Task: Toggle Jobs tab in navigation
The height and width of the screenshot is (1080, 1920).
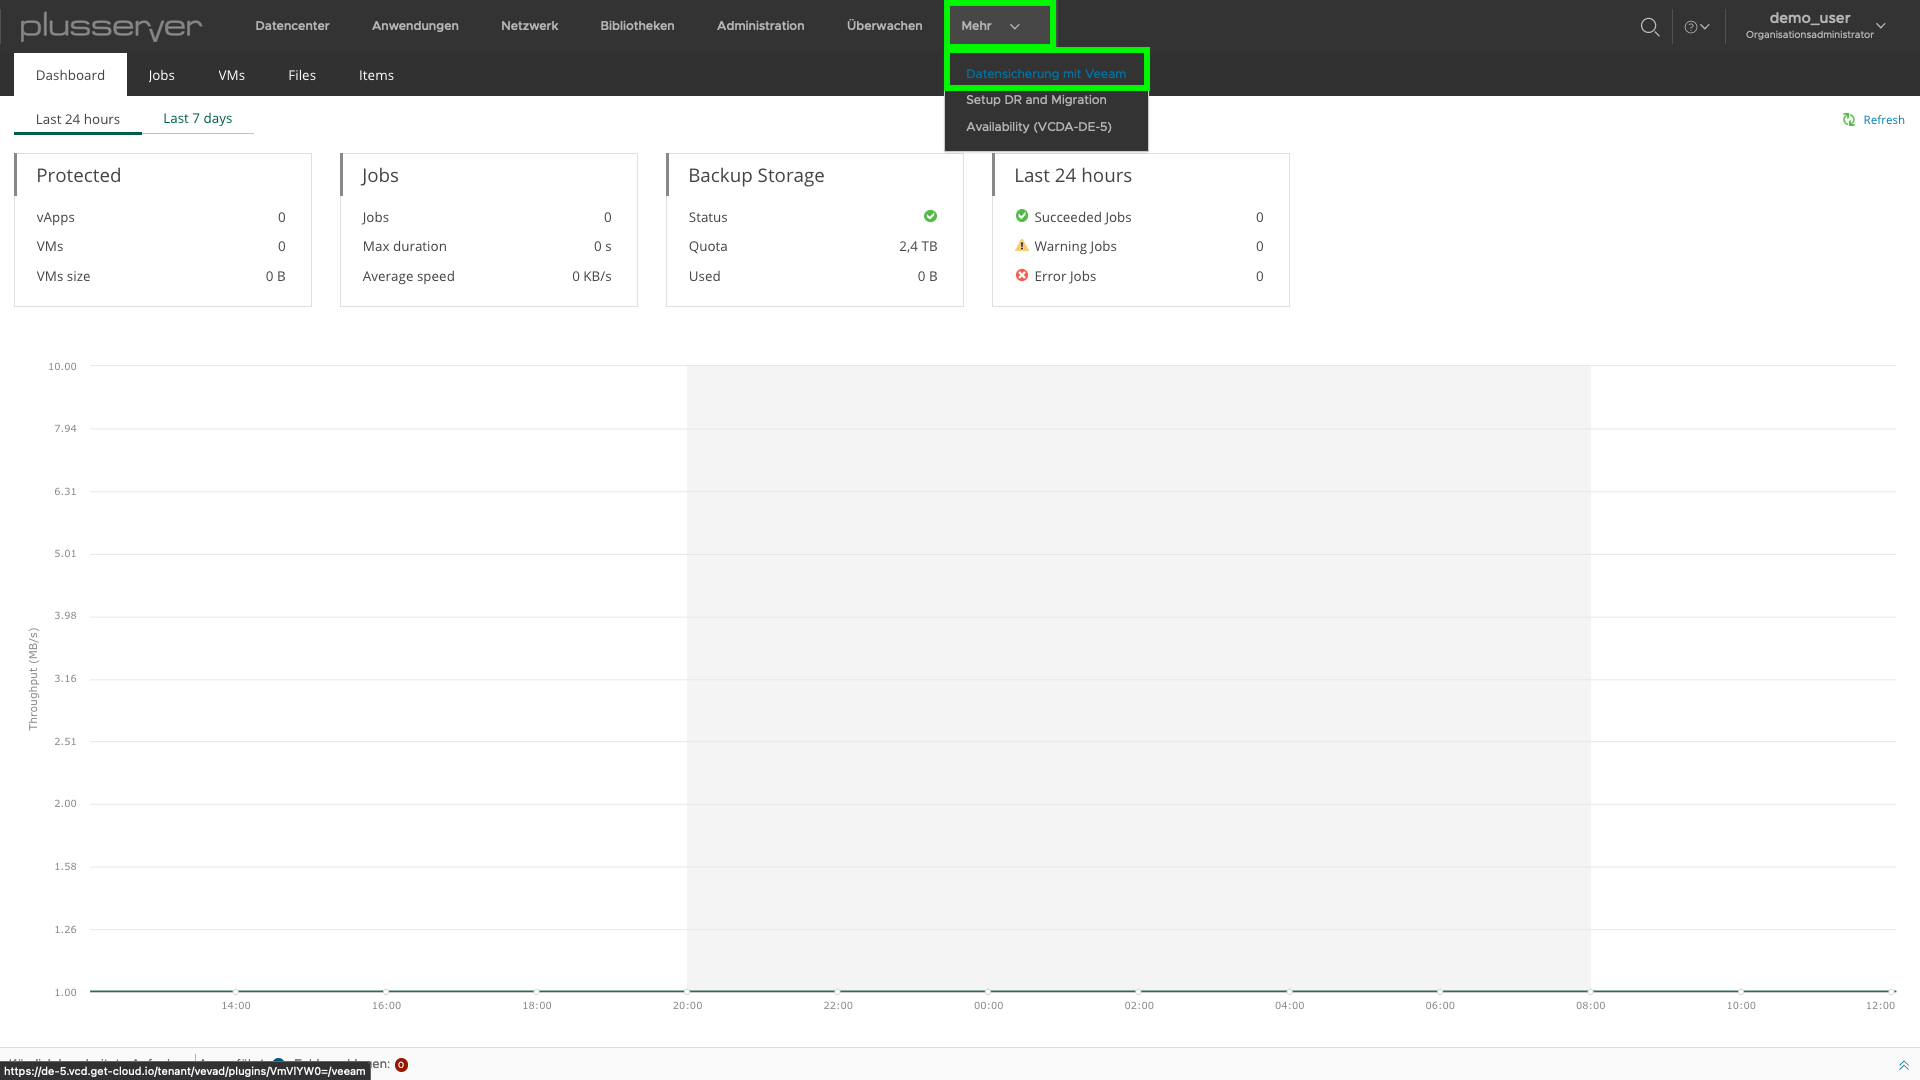Action: [160, 74]
